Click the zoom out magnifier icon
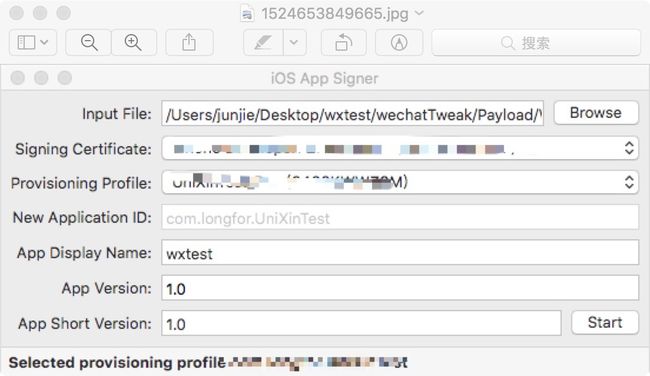 89,42
